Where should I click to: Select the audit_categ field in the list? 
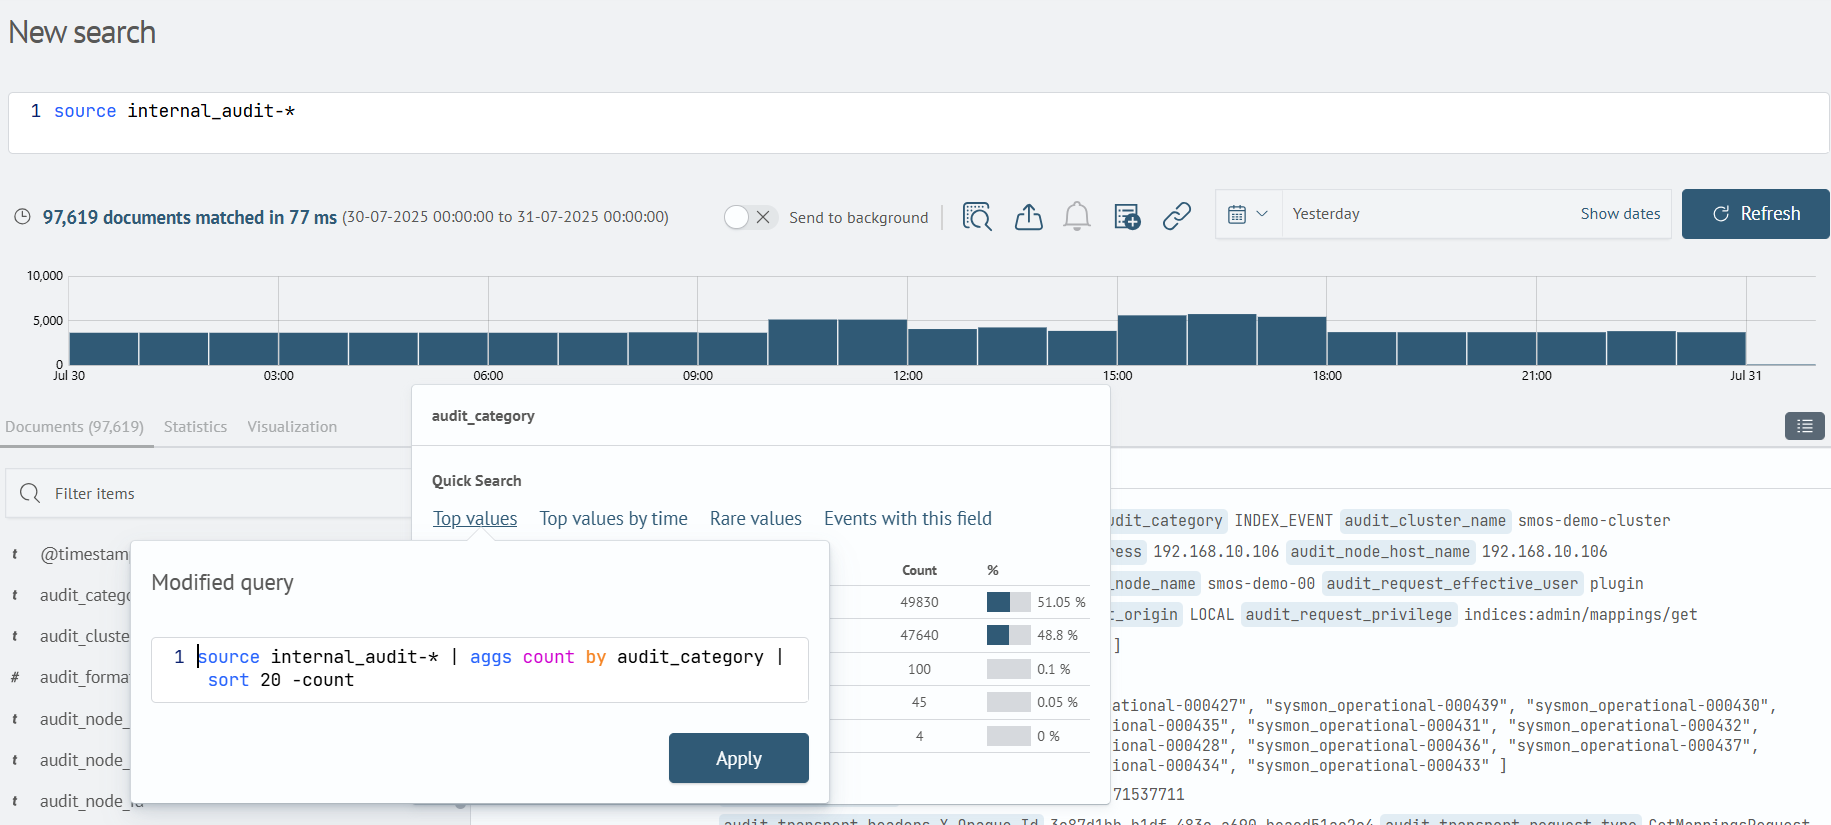(x=85, y=595)
